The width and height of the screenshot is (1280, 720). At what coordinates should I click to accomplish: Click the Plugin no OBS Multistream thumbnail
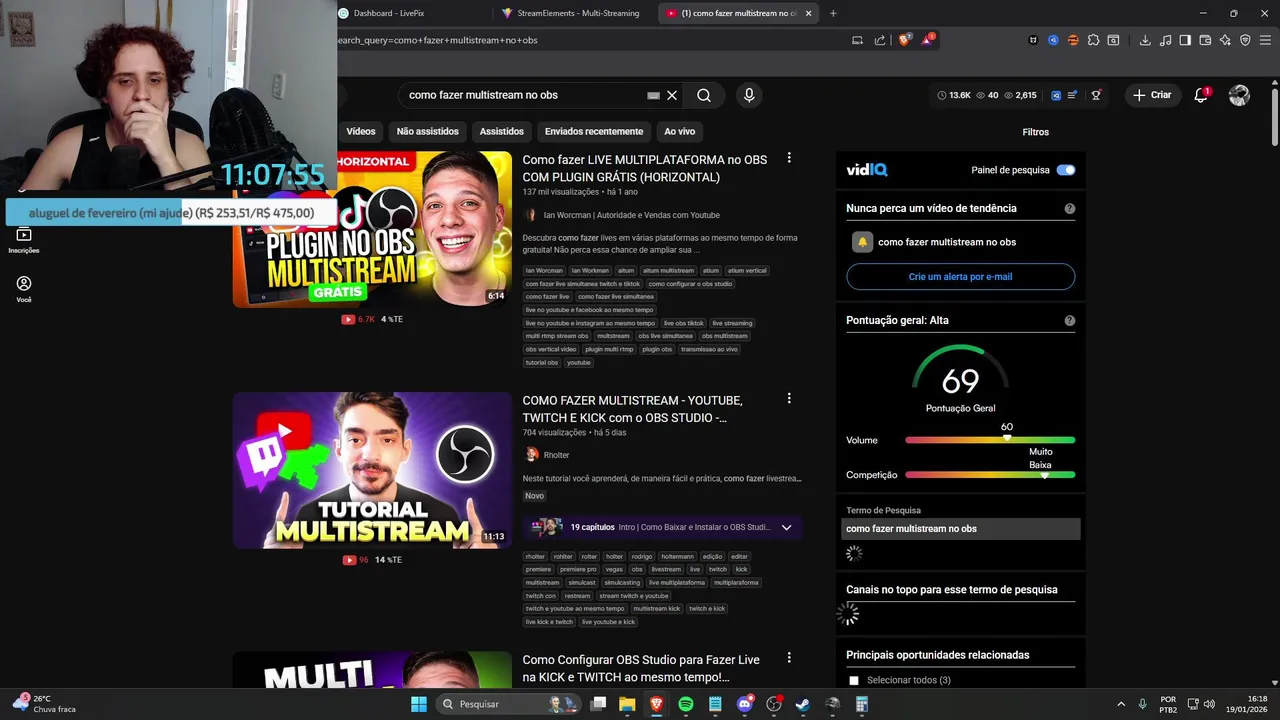(x=372, y=229)
